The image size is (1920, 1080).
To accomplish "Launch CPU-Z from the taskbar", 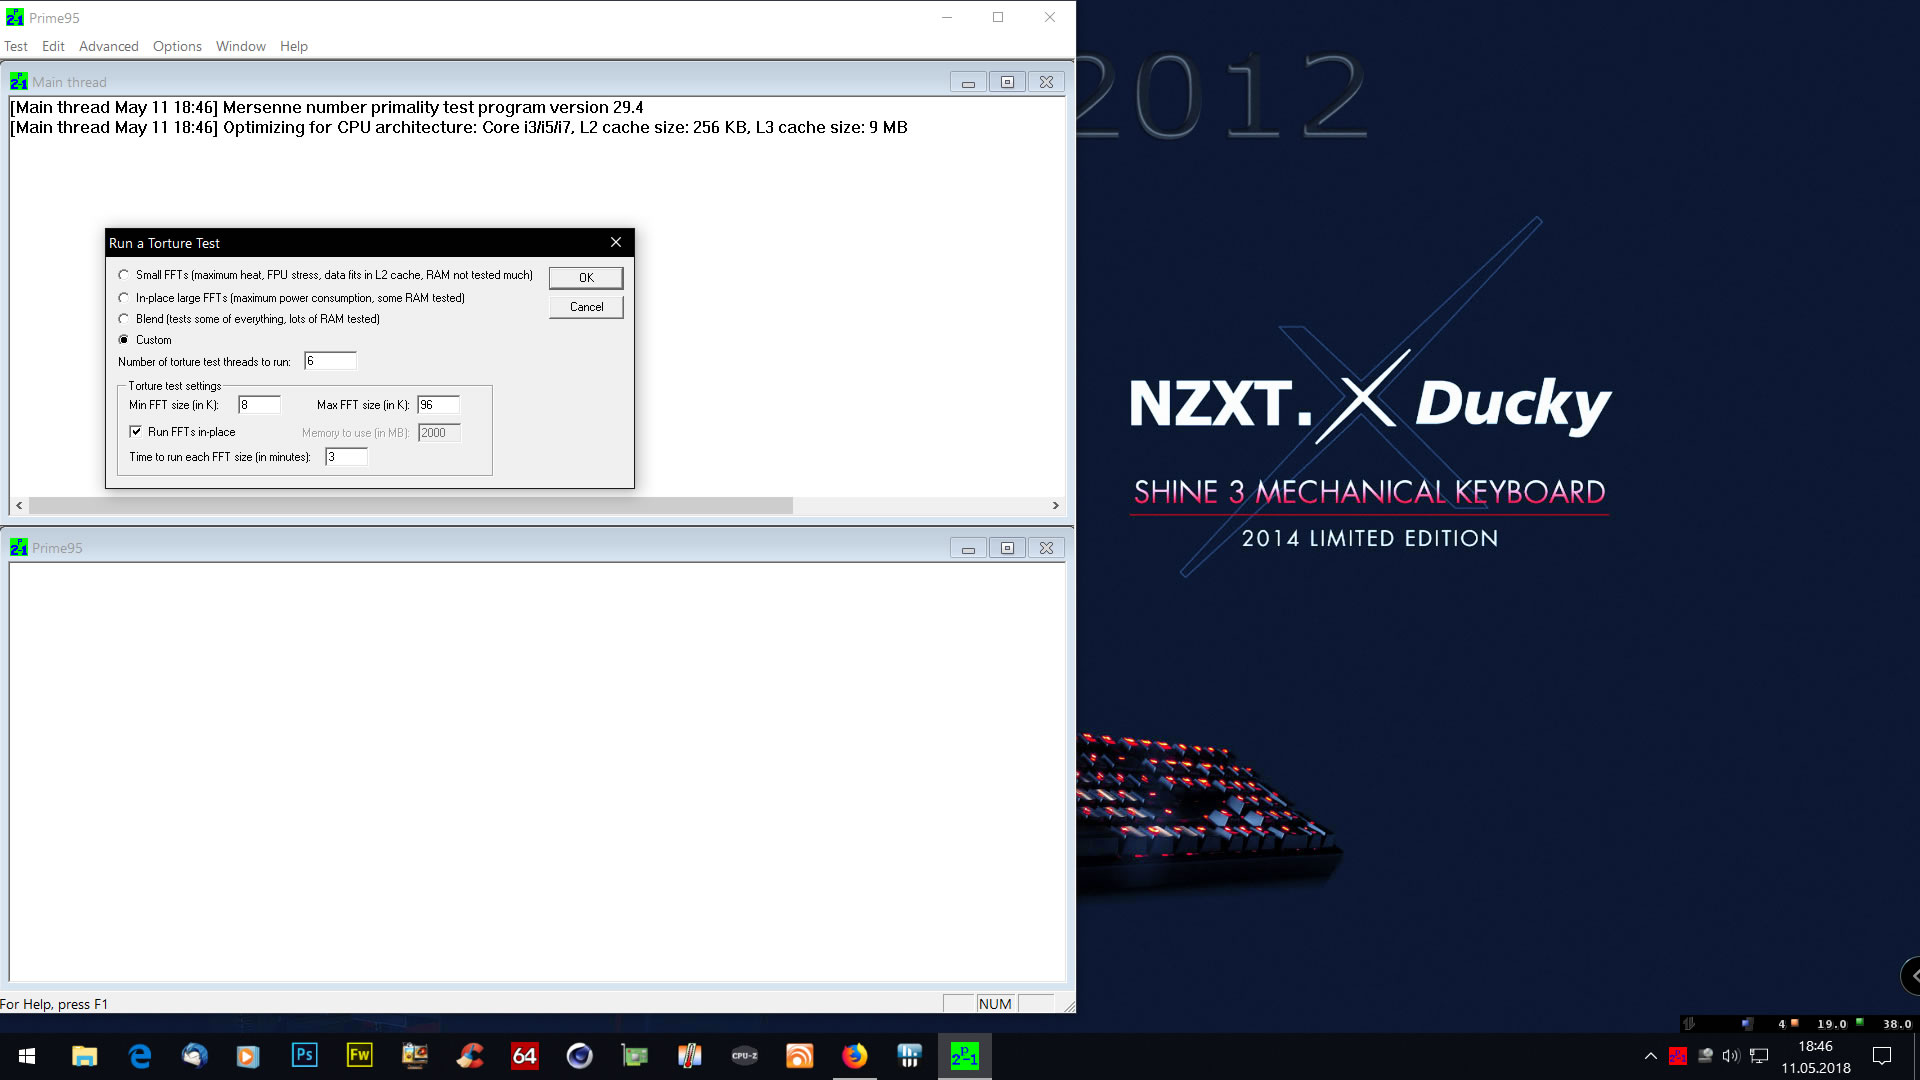I will pos(744,1056).
